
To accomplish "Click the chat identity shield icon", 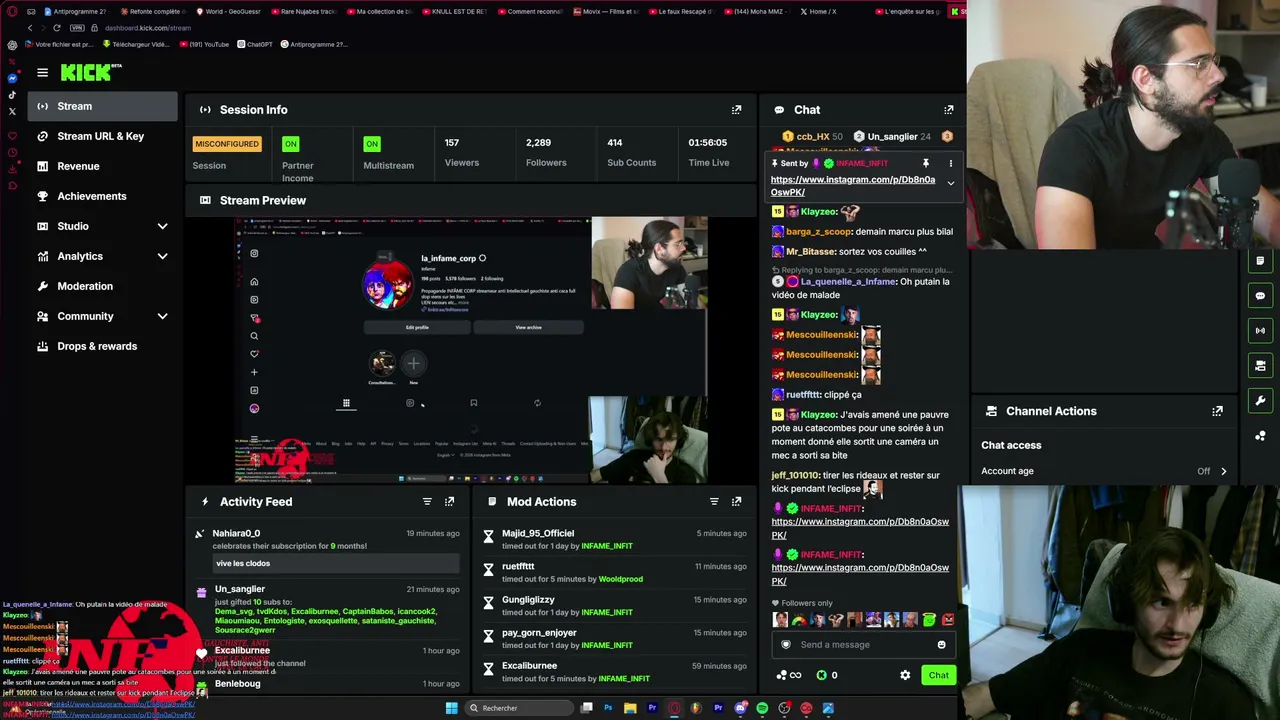I will click(x=786, y=645).
